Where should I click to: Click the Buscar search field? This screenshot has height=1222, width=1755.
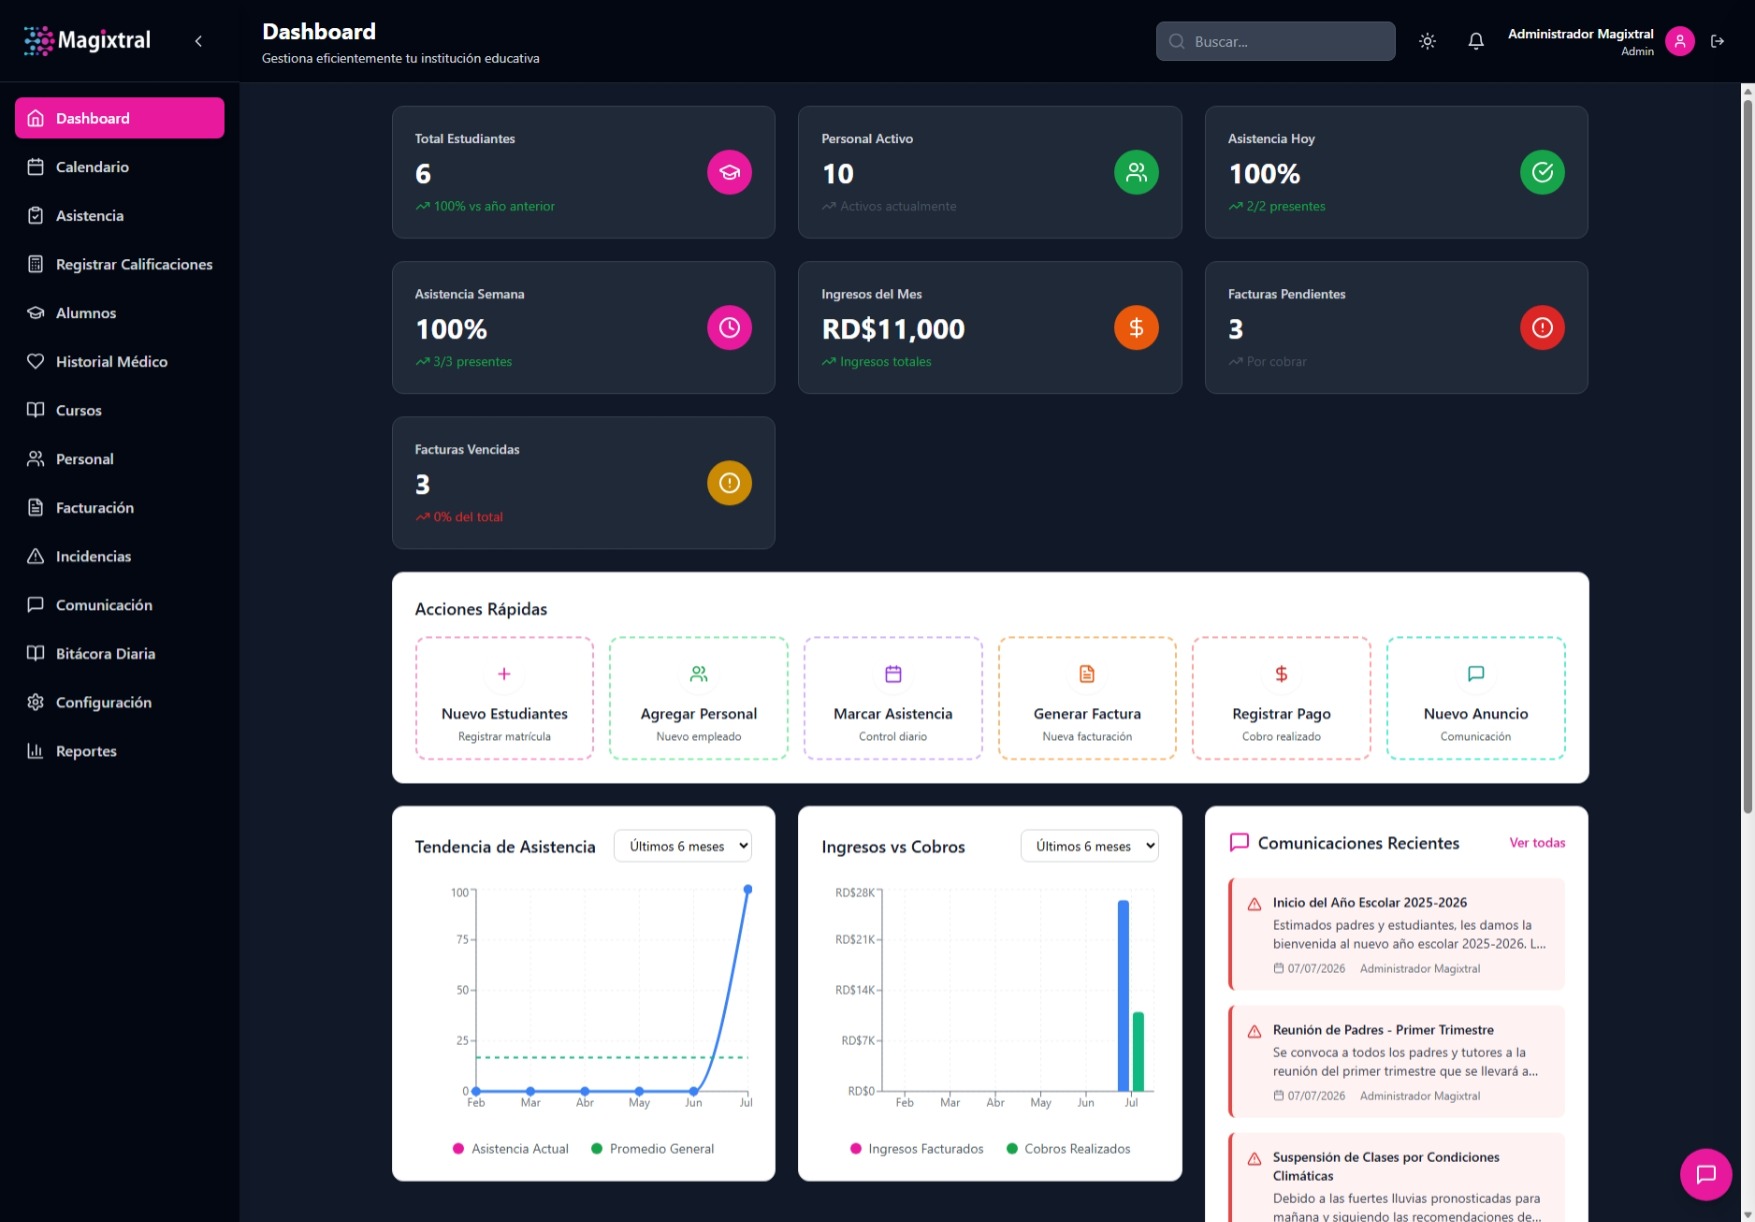click(x=1275, y=41)
